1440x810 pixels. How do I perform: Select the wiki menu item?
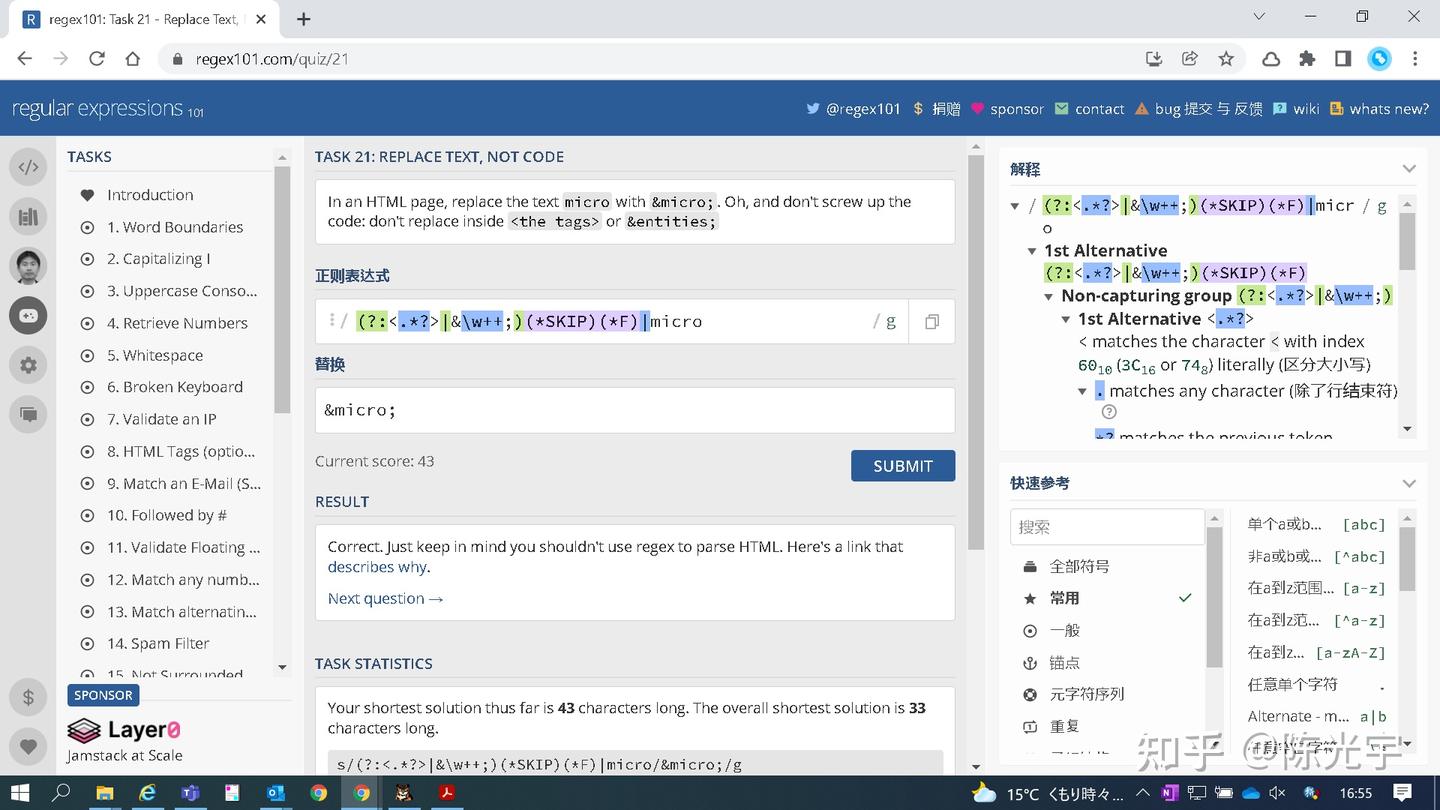point(1306,109)
